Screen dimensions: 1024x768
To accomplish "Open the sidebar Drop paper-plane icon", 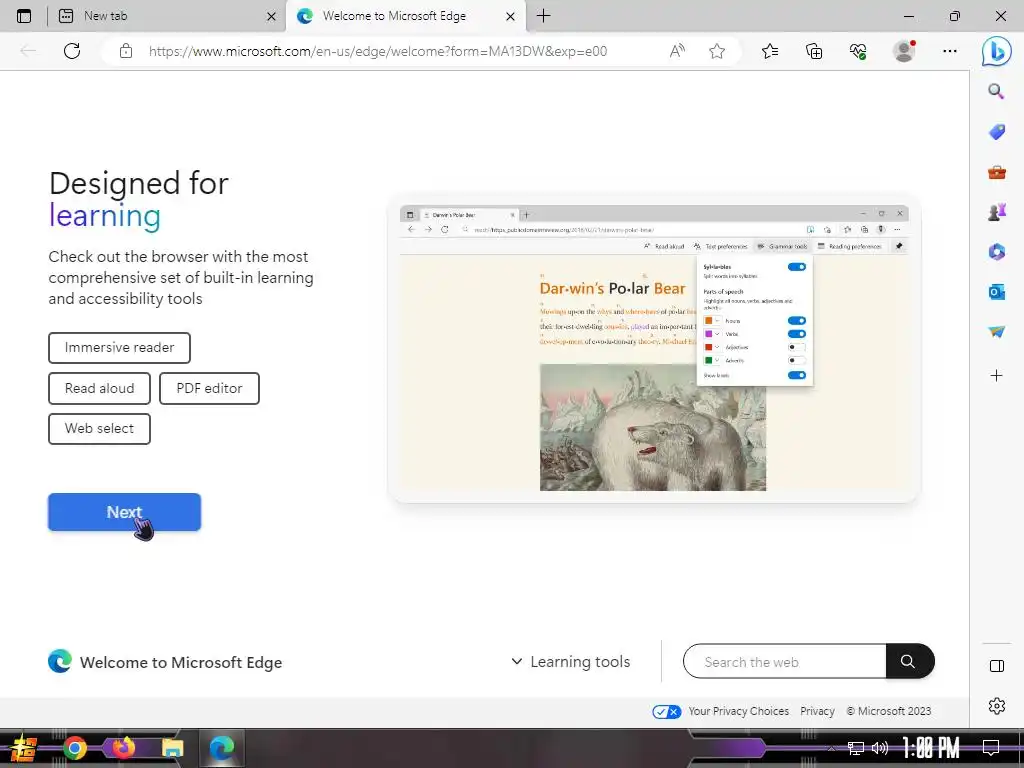I will (x=997, y=332).
